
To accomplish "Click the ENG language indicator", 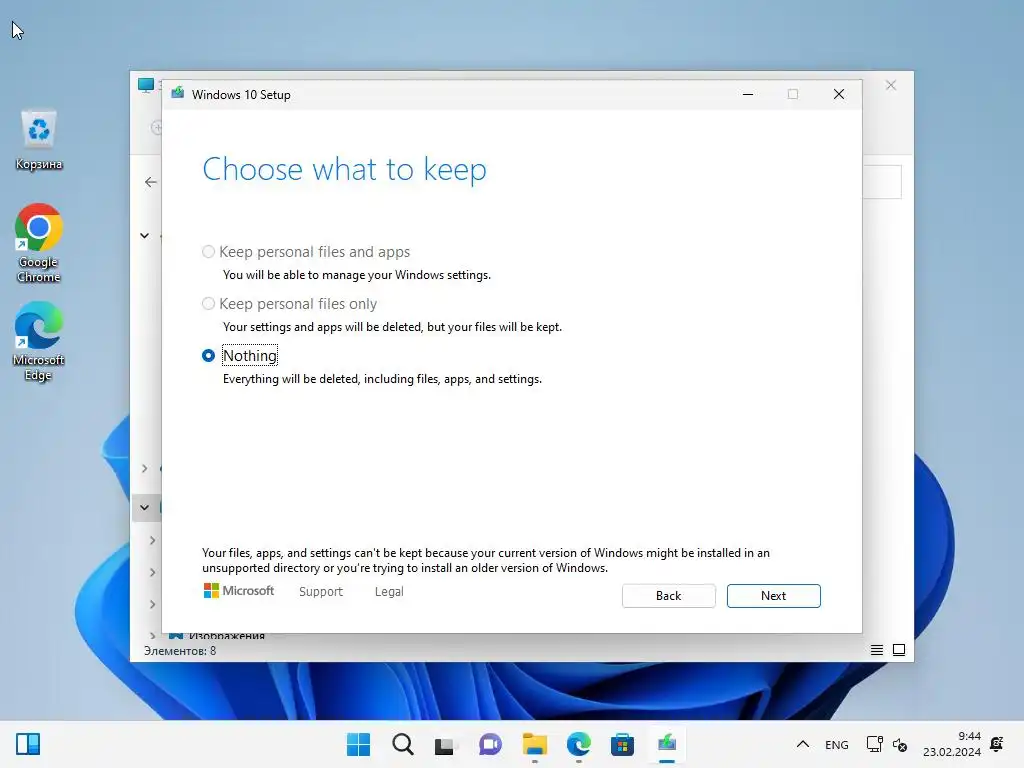I will pyautogui.click(x=837, y=744).
